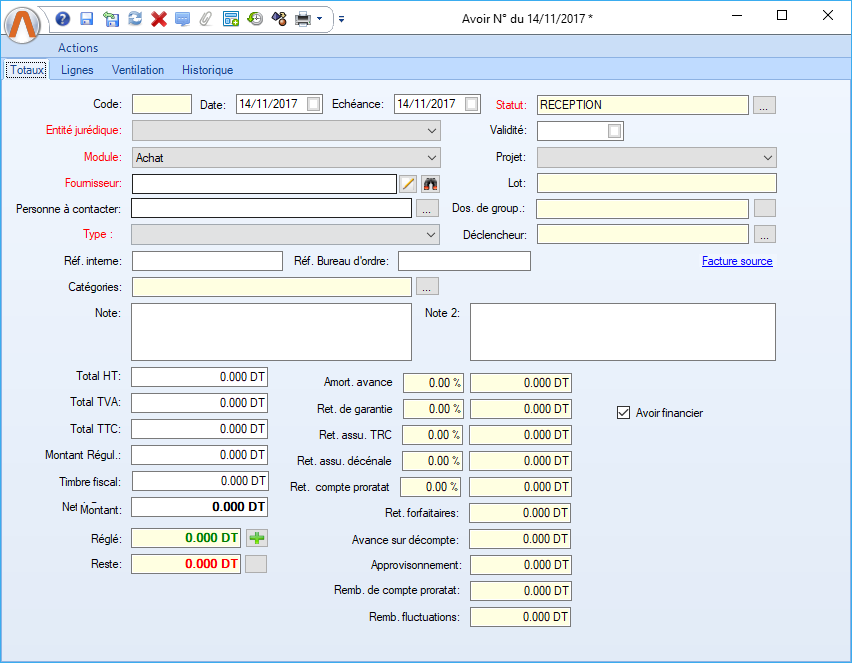The width and height of the screenshot is (852, 663).
Task: Uncheck the Avoir financier checkbox
Action: pyautogui.click(x=624, y=412)
